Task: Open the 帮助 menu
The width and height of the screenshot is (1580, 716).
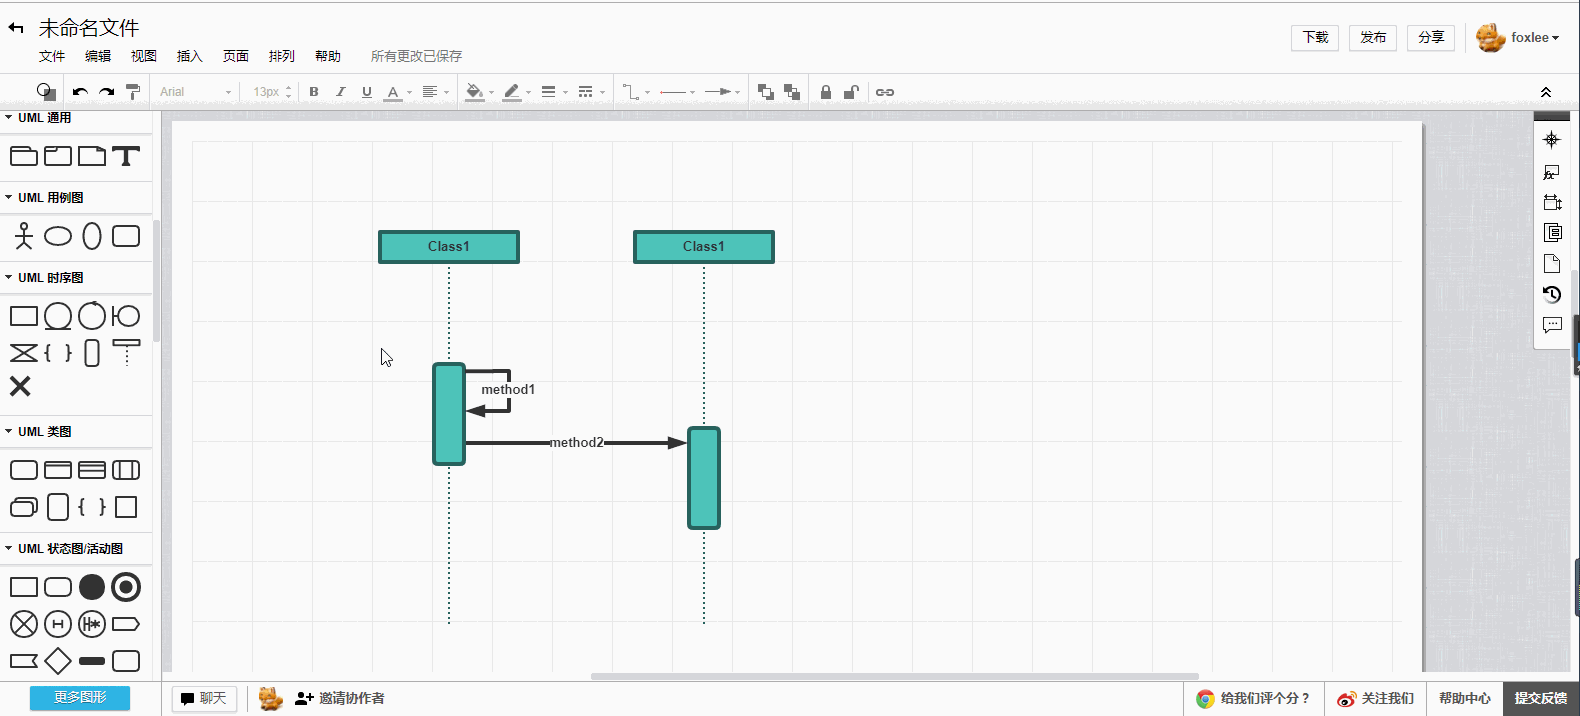Action: pyautogui.click(x=328, y=56)
